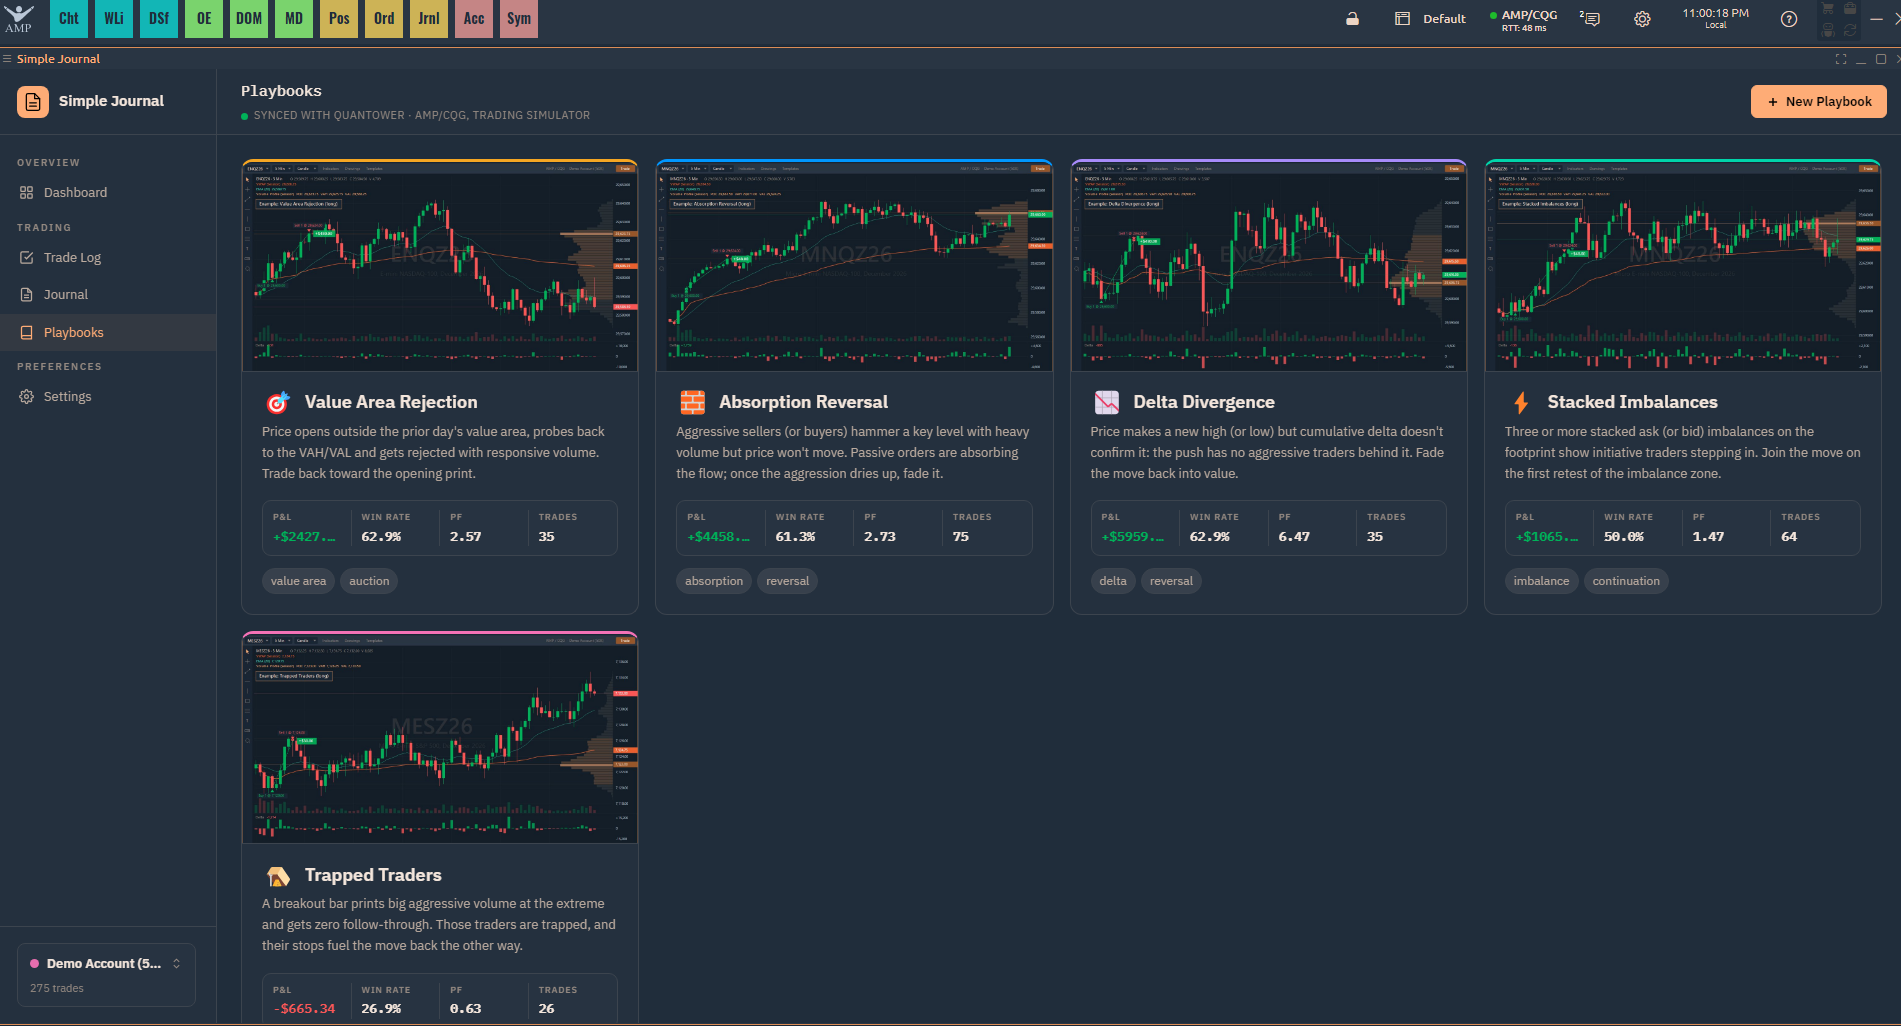The width and height of the screenshot is (1901, 1026).
Task: Show the Pos positions panel
Action: [339, 19]
